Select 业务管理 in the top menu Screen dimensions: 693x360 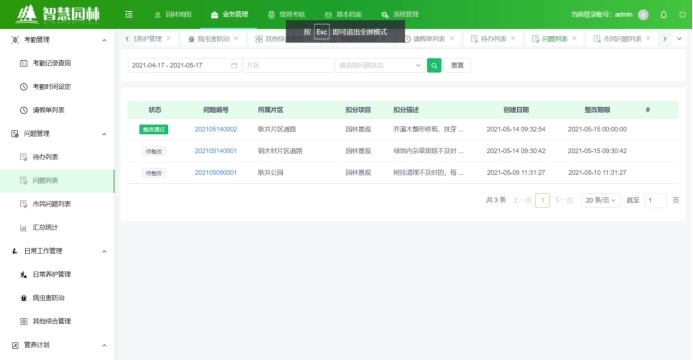[230, 15]
